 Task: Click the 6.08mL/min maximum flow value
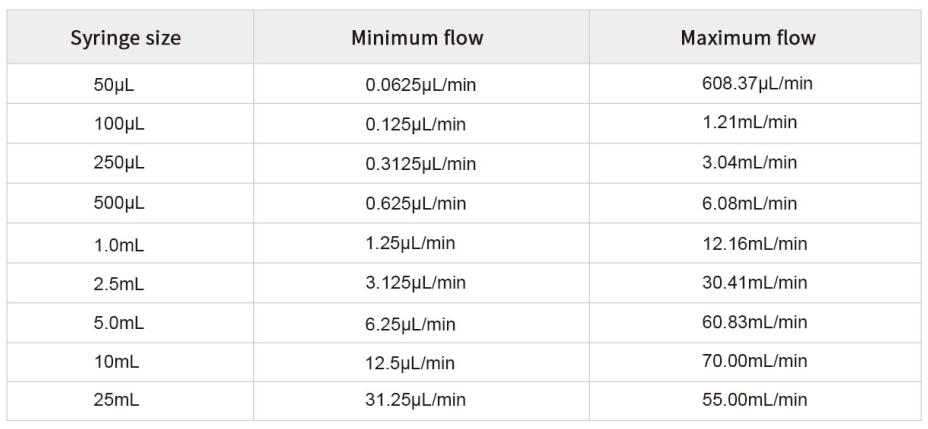pos(750,203)
